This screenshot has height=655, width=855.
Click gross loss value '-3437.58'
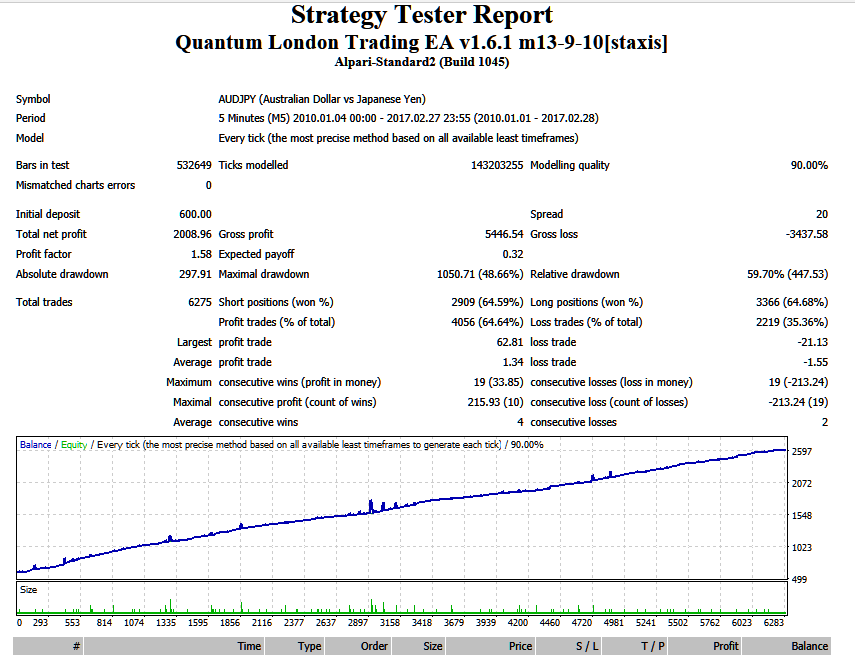click(806, 234)
